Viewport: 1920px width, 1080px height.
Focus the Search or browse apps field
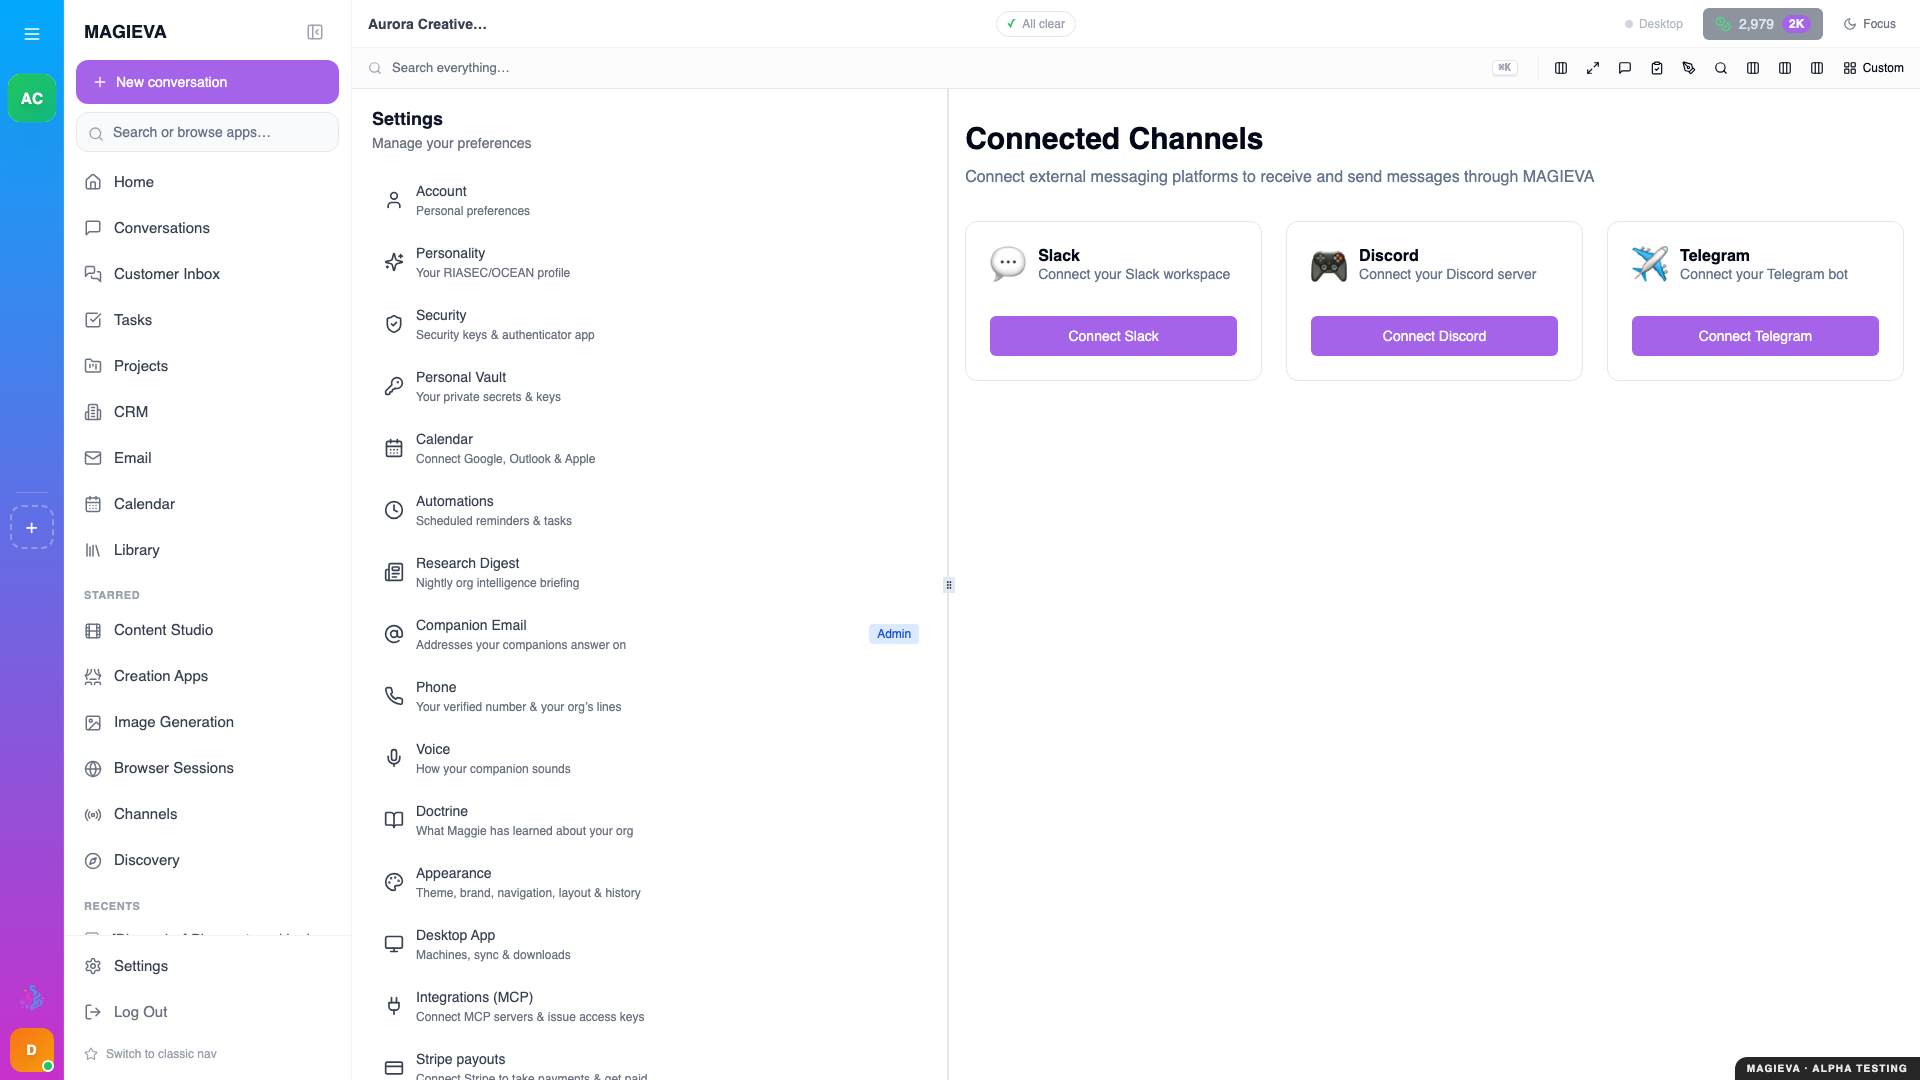click(x=207, y=132)
